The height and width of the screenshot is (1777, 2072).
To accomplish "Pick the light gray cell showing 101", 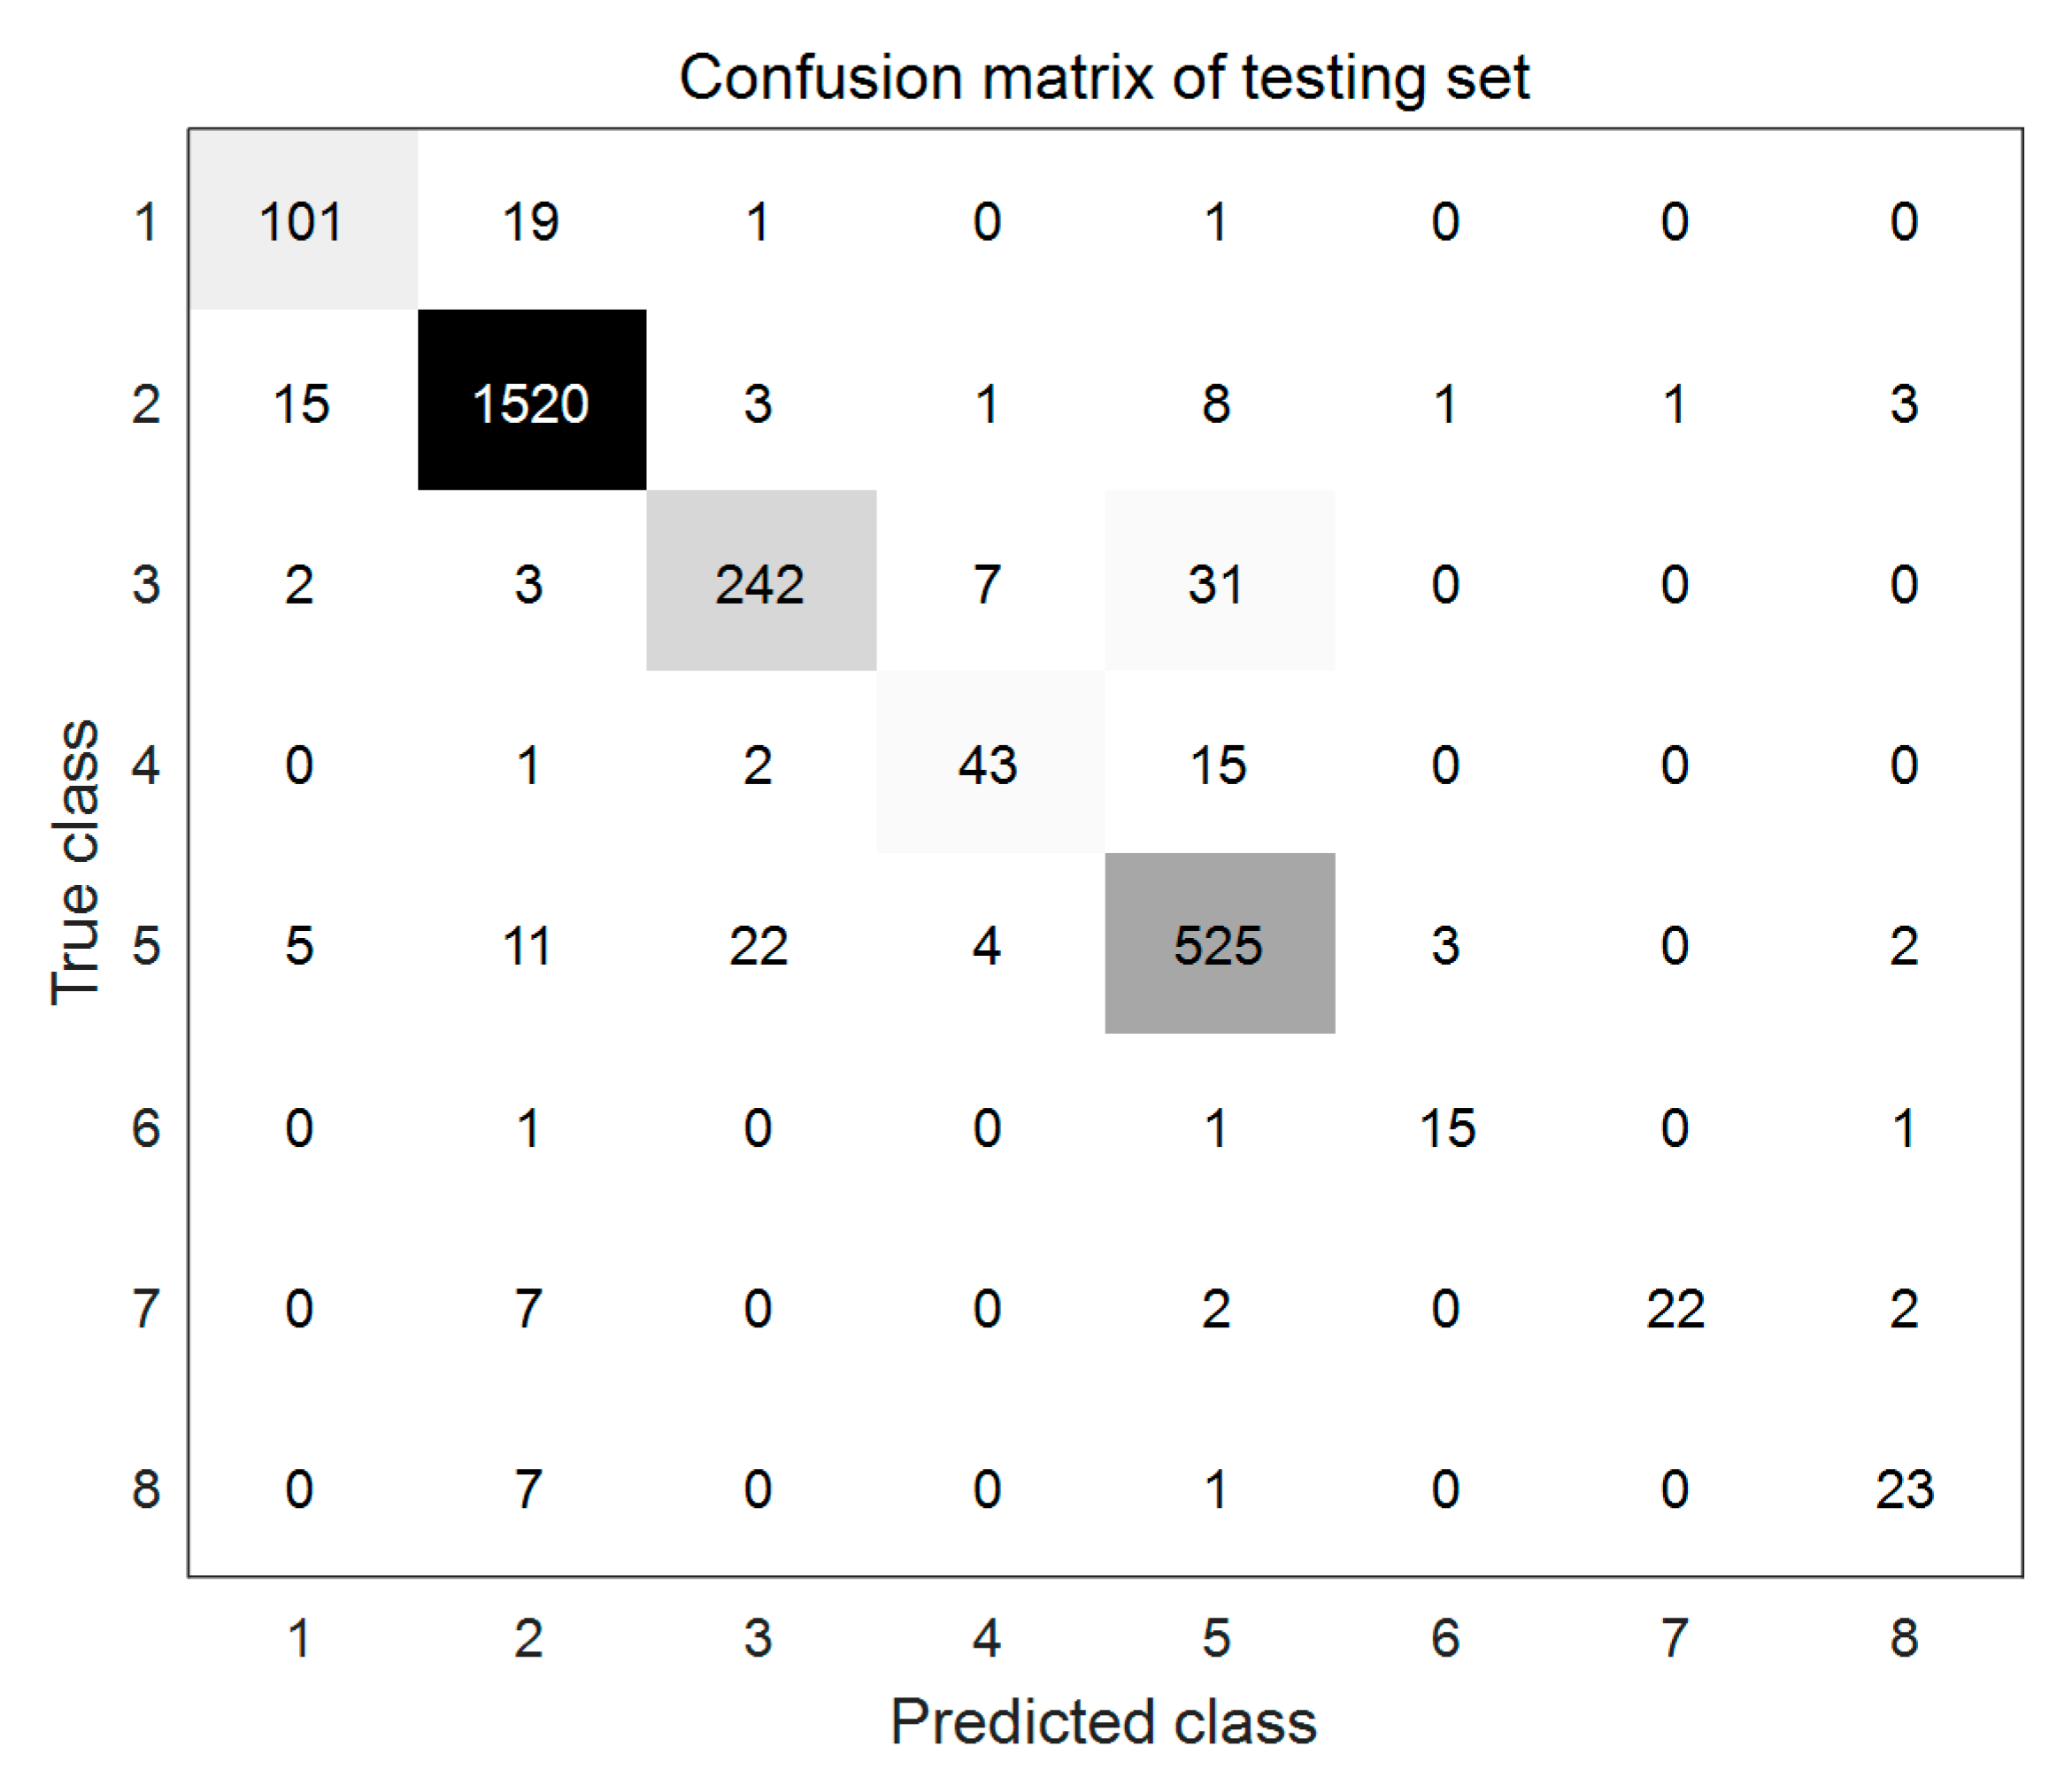I will click(302, 220).
